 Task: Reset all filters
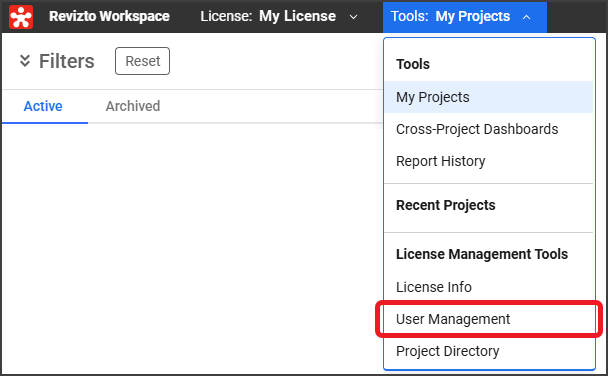click(142, 61)
